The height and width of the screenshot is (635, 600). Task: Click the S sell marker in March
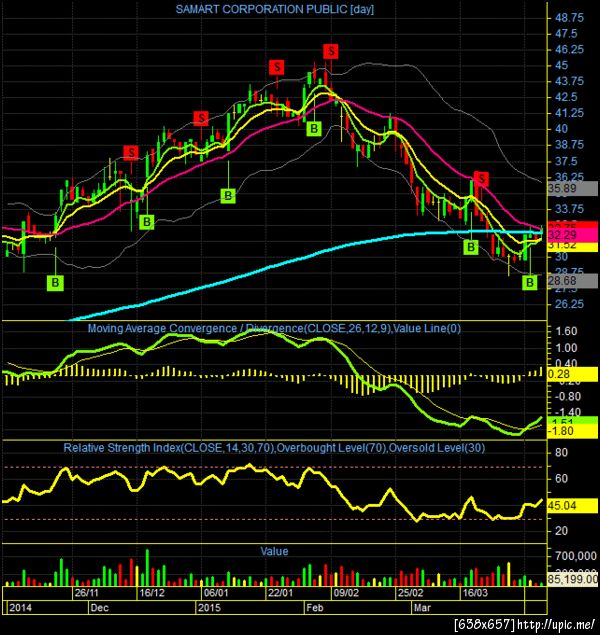coord(481,178)
